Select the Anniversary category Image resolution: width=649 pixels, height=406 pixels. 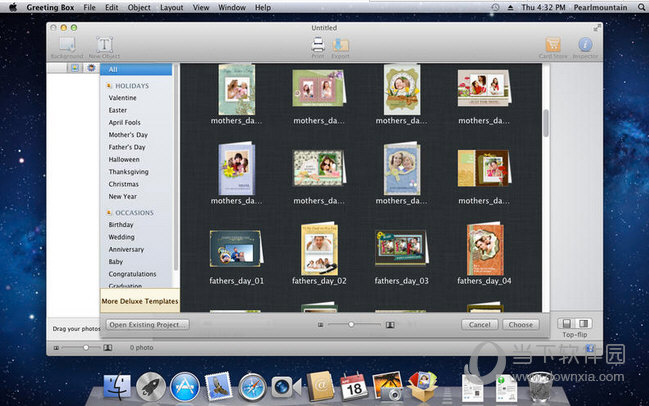coord(126,250)
